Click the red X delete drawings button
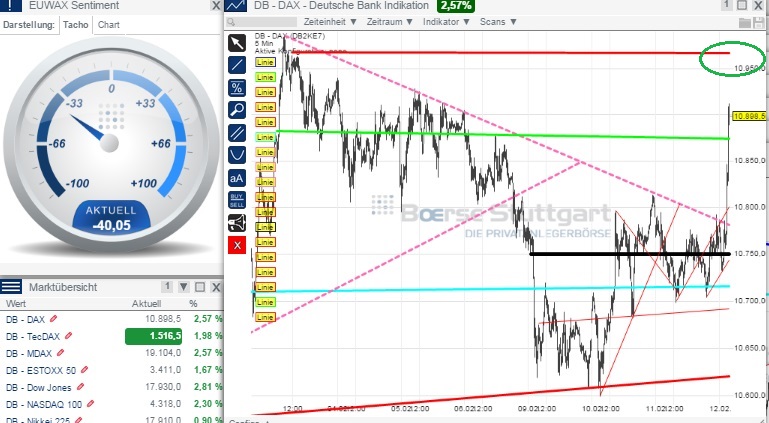Viewport: 769px width, 423px height. [x=237, y=245]
